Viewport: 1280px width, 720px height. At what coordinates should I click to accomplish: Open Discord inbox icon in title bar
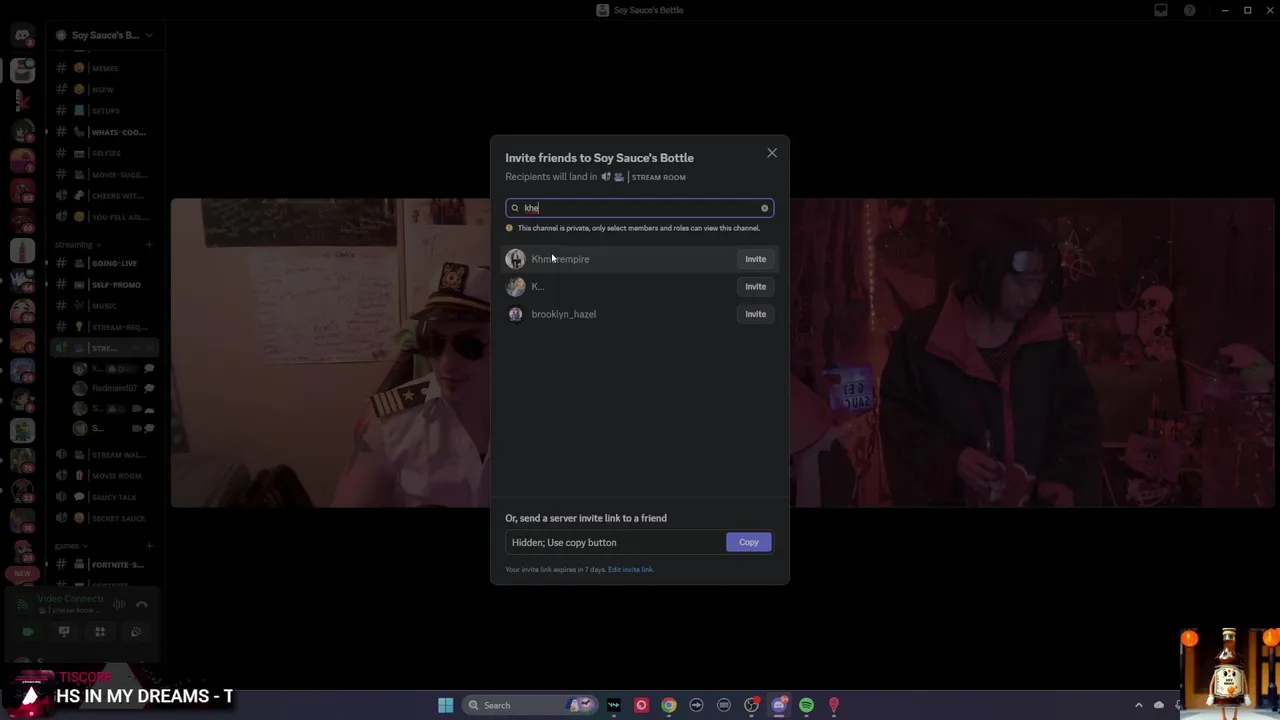pos(1161,10)
